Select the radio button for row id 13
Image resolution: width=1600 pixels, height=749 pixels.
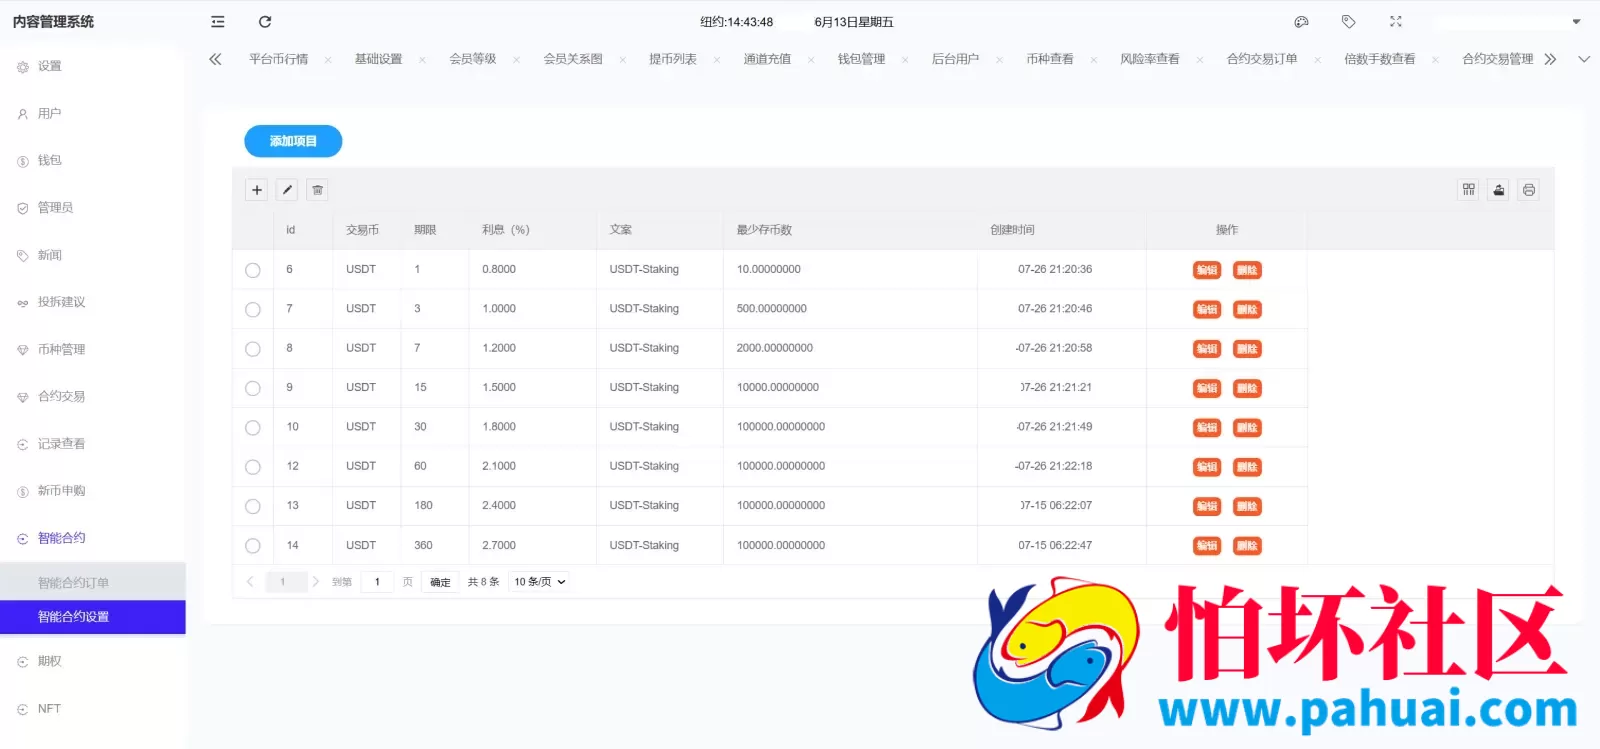pyautogui.click(x=253, y=506)
